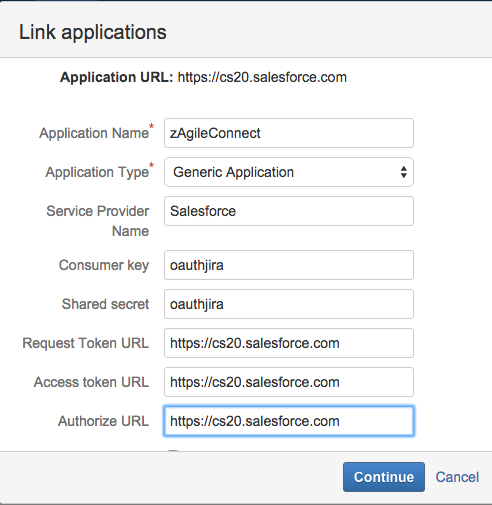Cancel the Link applications dialog
Viewport: 492px width, 505px height.
[x=457, y=477]
